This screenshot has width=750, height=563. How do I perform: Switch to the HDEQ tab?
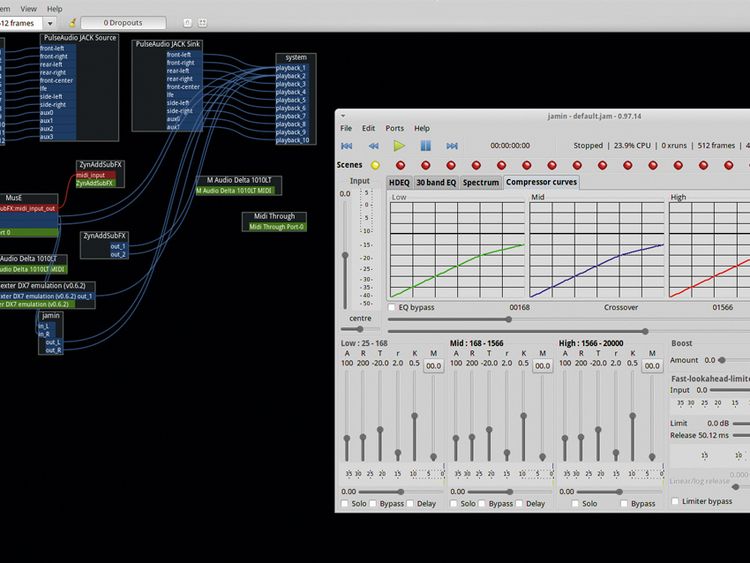click(399, 182)
